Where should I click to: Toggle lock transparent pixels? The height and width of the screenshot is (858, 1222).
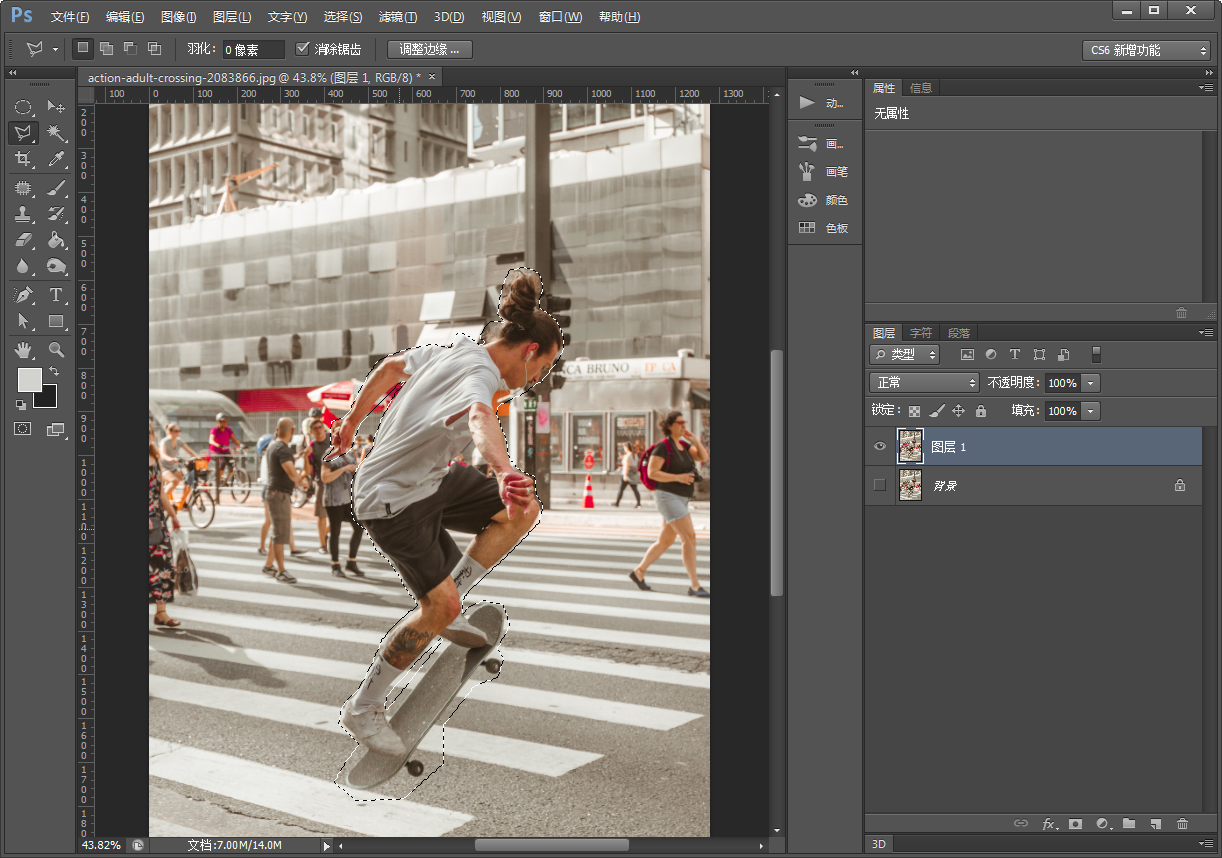[x=914, y=411]
